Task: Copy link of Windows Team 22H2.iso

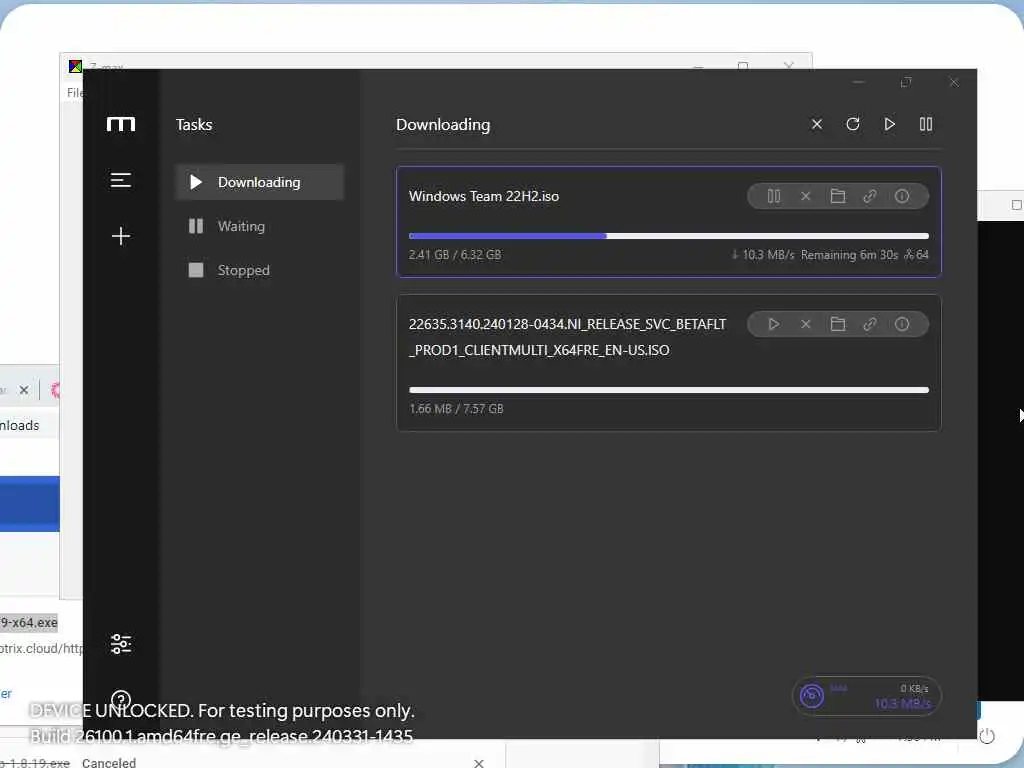Action: coord(870,196)
